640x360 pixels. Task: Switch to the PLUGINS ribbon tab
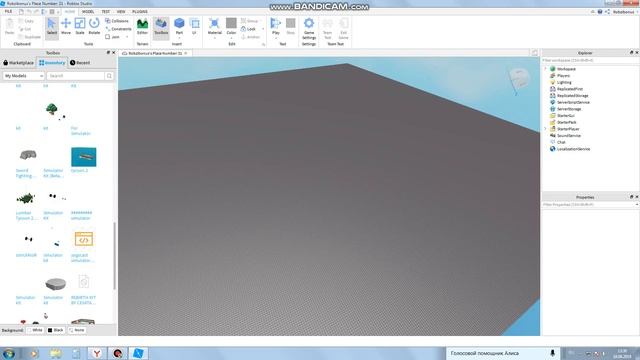click(x=140, y=12)
